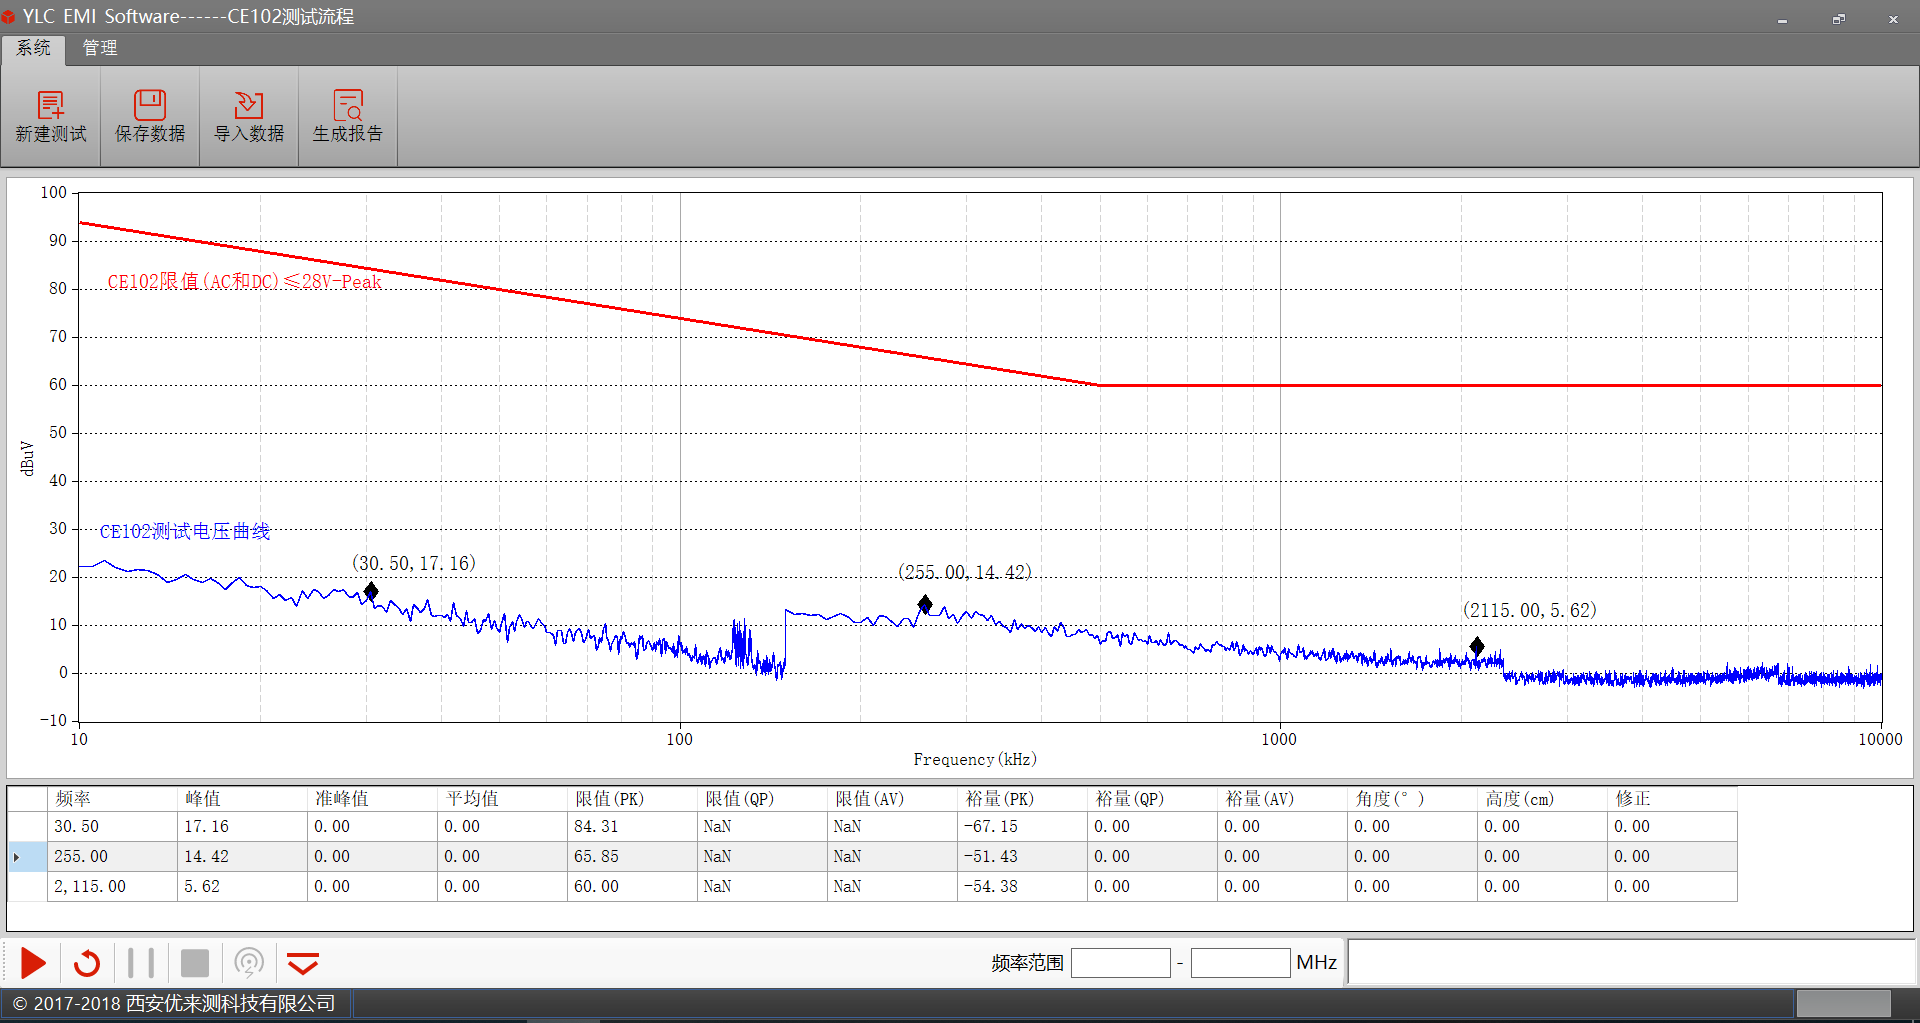The height and width of the screenshot is (1023, 1920).
Task: Click the 裕量(PK) column header
Action: 1020,799
